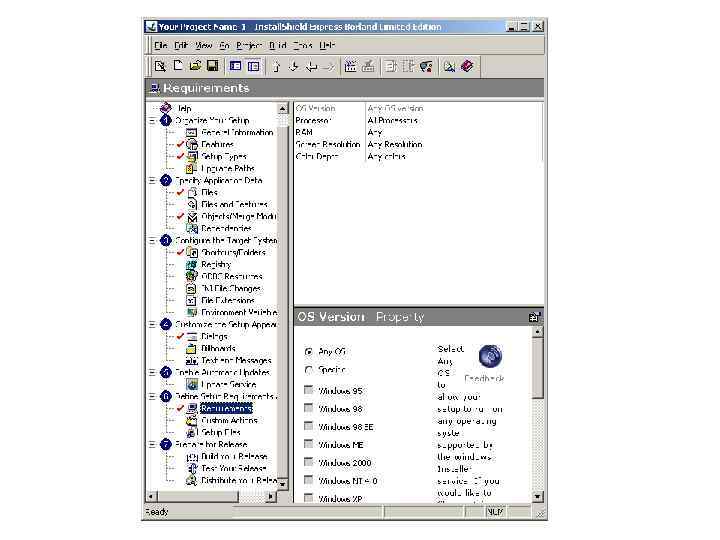Click the Registry icon in the tree
This screenshot has height=540, width=720.
191,264
